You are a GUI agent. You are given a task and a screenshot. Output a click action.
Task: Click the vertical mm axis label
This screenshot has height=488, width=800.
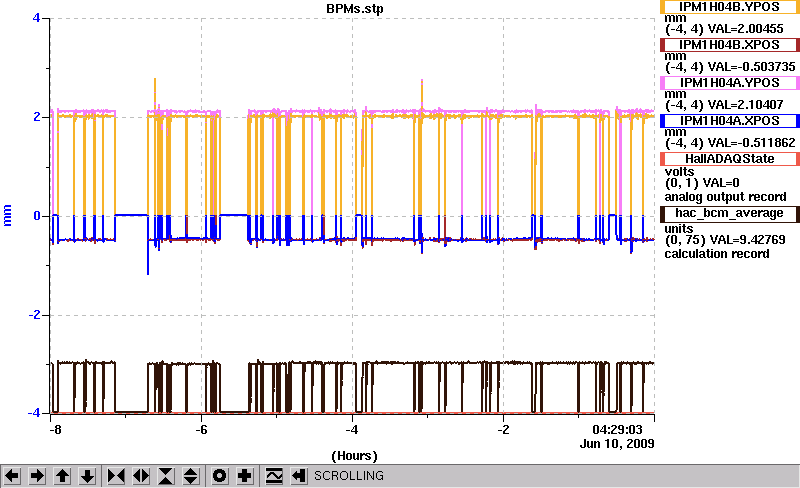click(8, 215)
